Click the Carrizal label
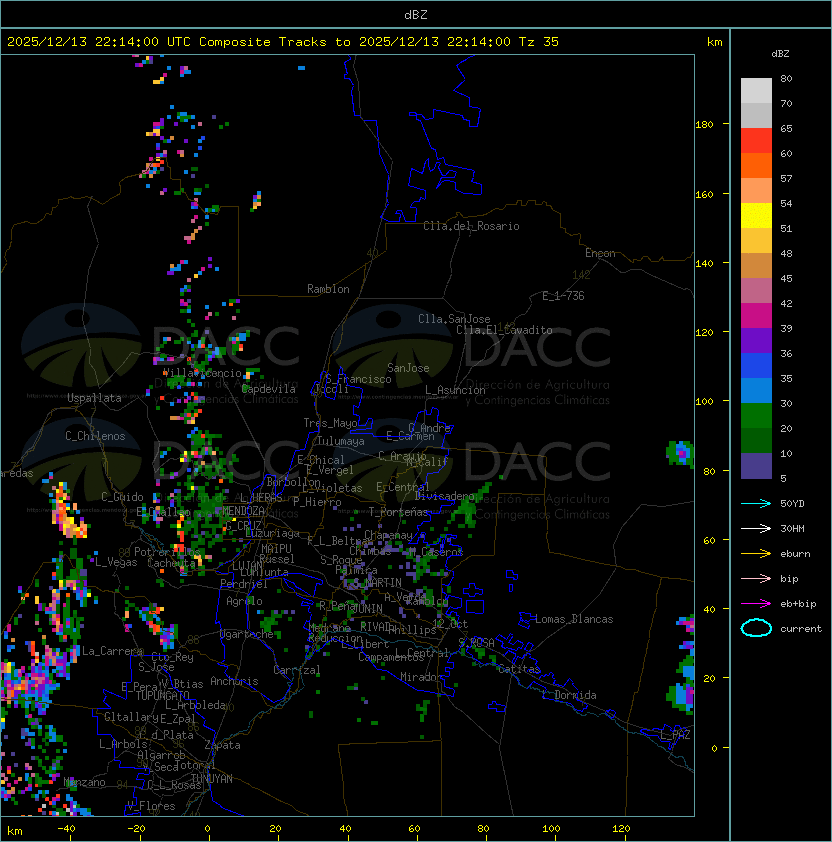This screenshot has height=842, width=832. 296,670
